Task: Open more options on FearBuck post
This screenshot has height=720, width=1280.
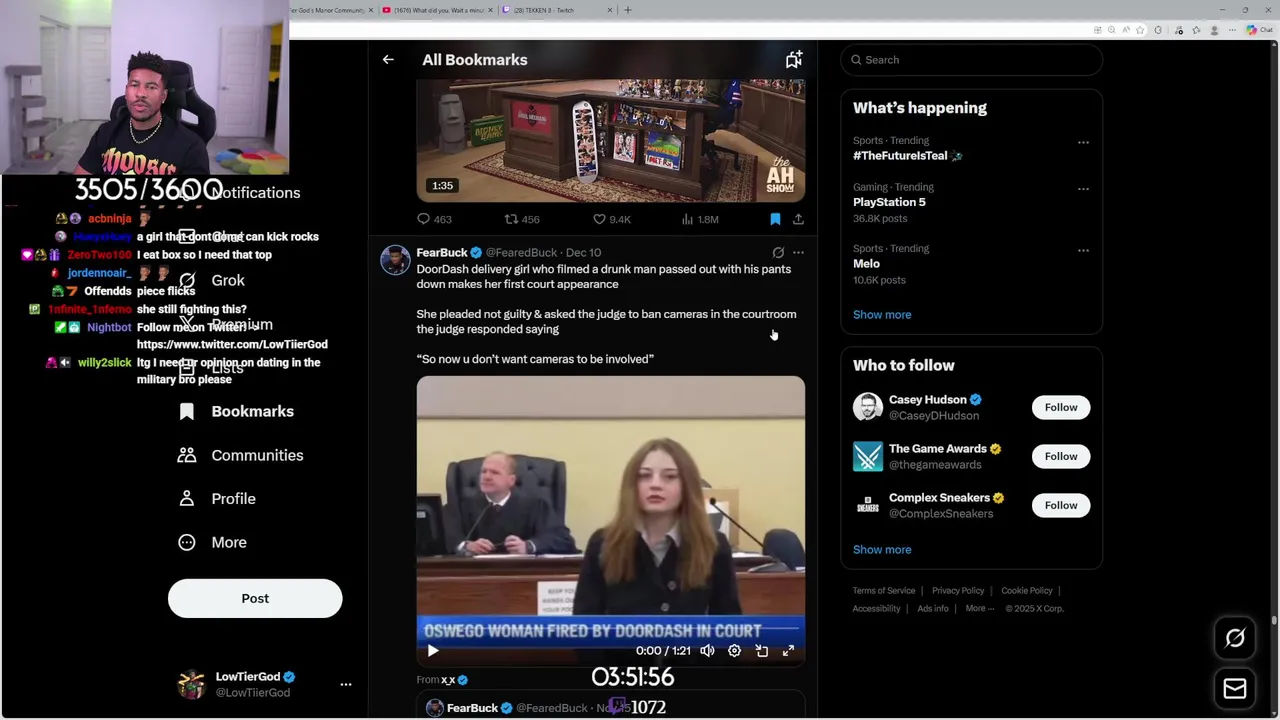Action: 798,253
